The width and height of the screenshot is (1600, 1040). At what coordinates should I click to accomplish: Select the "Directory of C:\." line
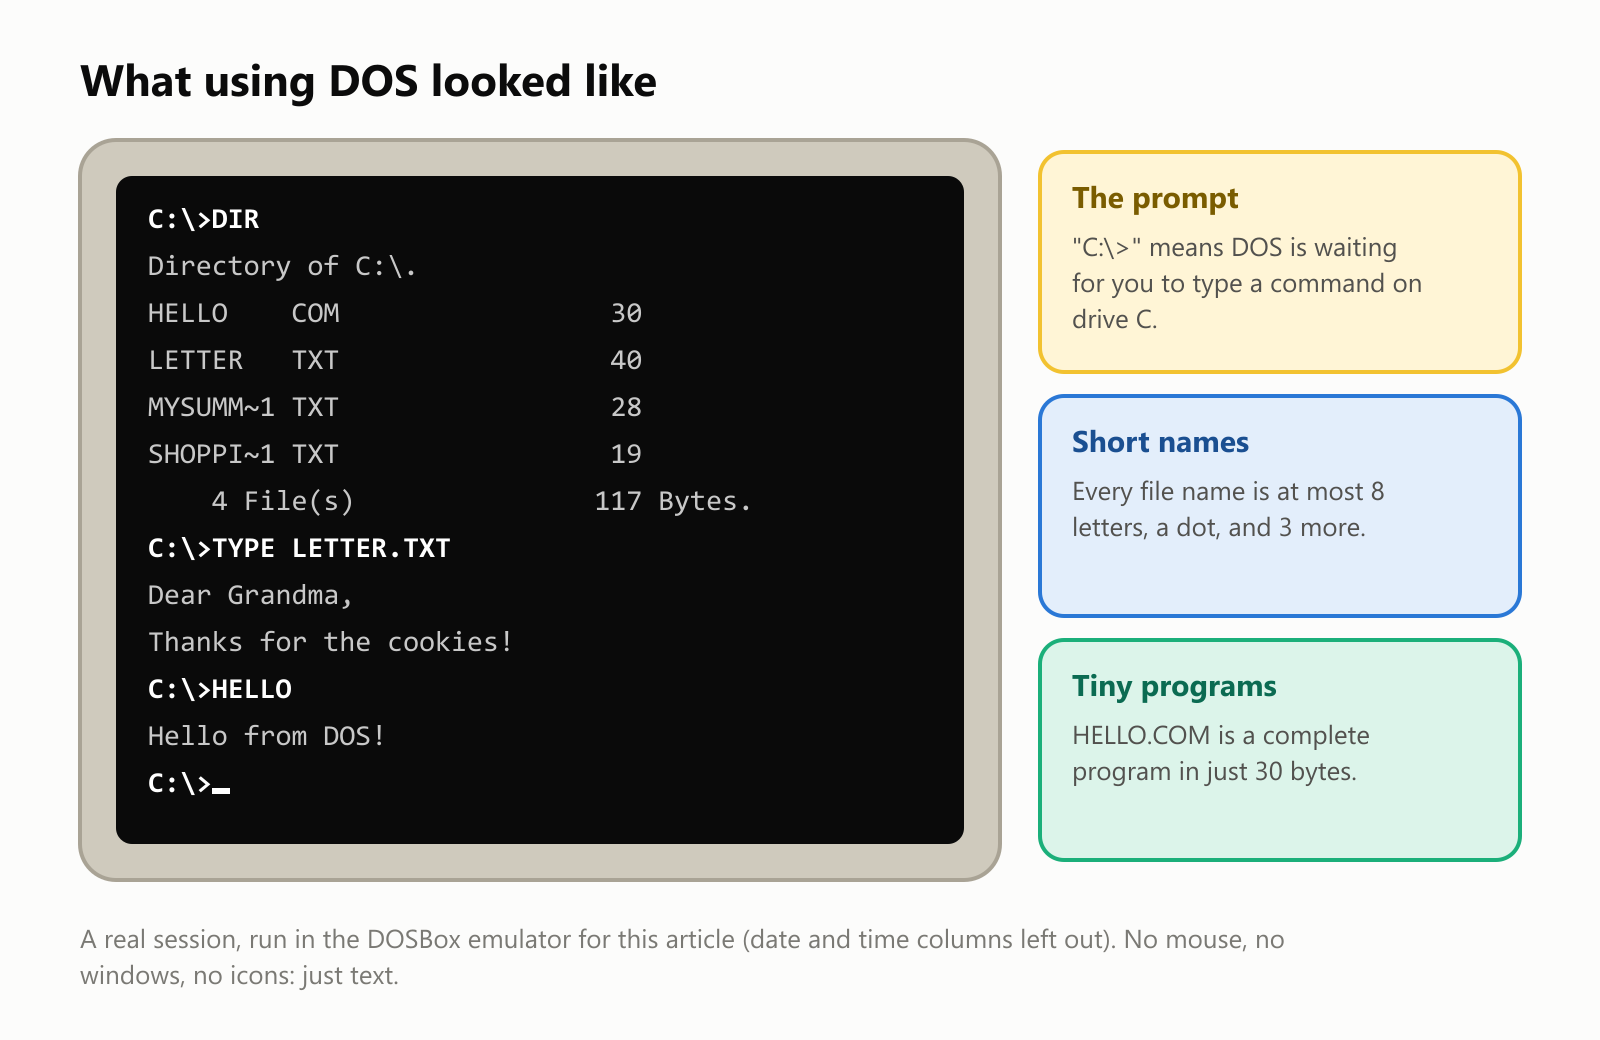pos(282,266)
